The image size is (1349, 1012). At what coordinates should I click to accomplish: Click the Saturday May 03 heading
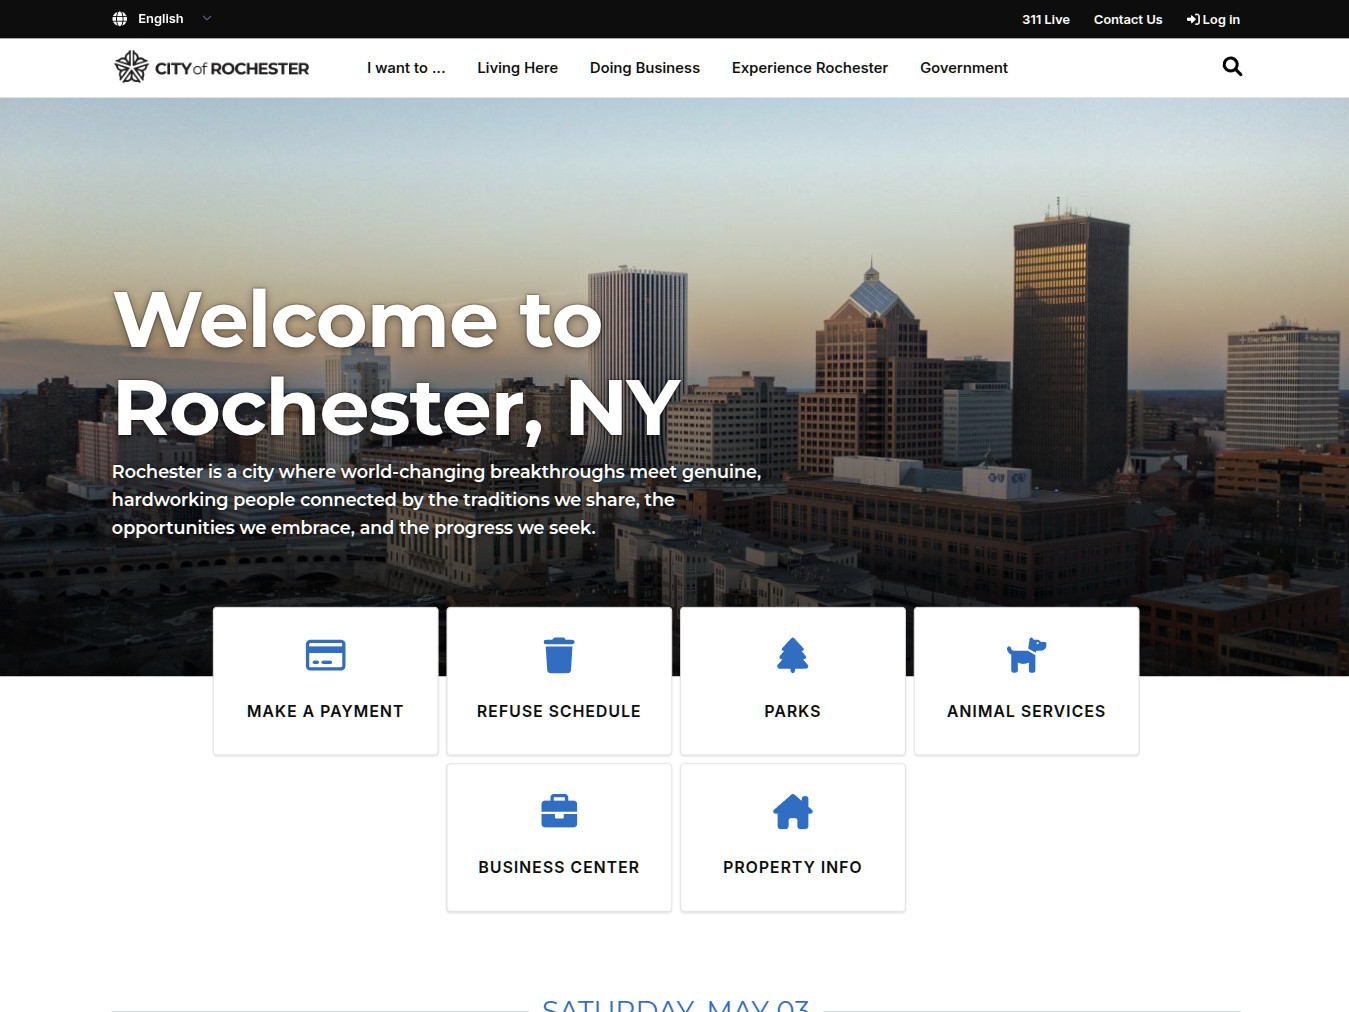click(x=676, y=1006)
